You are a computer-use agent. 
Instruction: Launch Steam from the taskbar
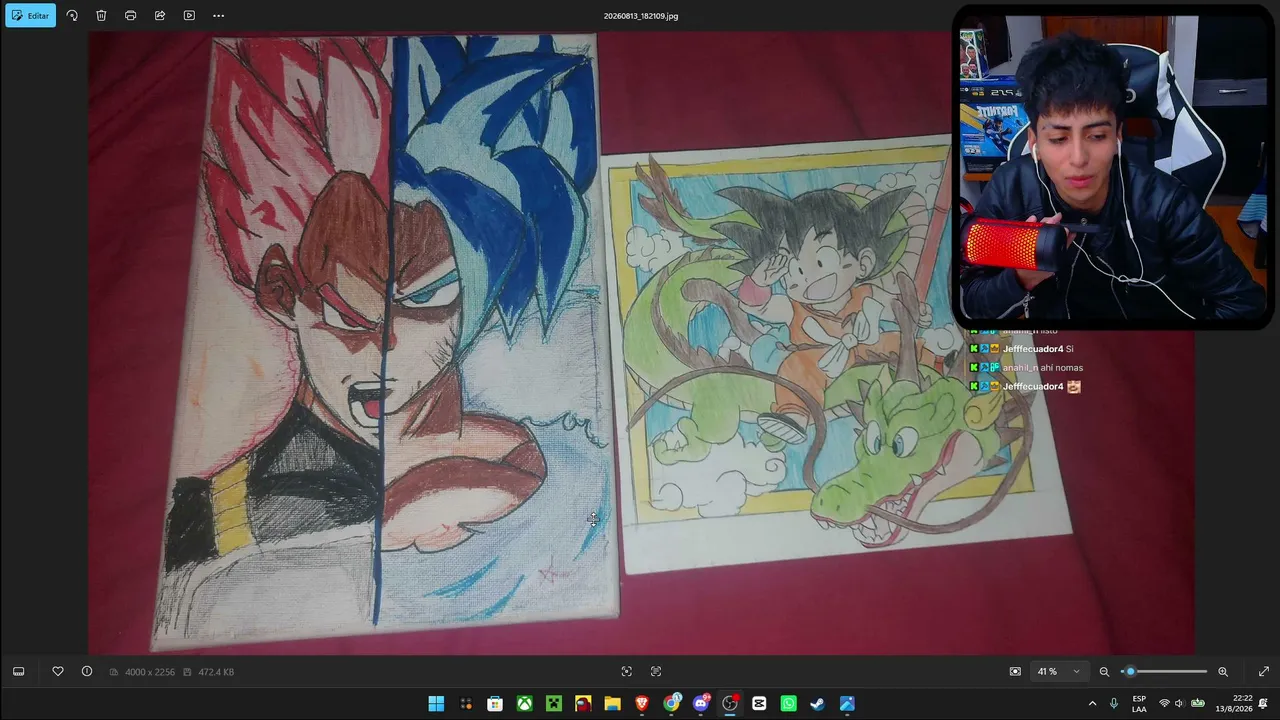point(818,704)
